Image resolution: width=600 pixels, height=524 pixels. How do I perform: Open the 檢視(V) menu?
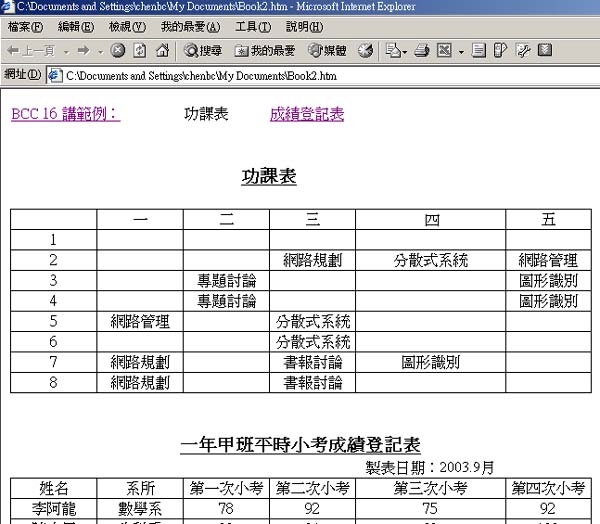point(127,26)
